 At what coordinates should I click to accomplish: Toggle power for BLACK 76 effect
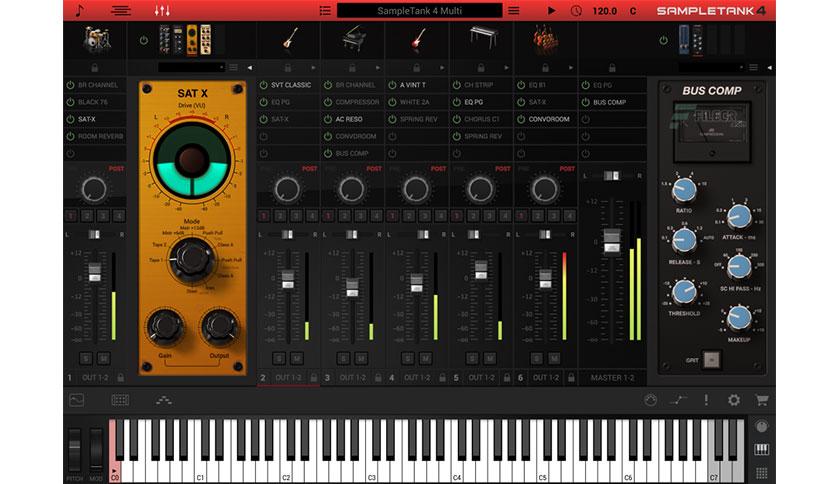click(70, 102)
